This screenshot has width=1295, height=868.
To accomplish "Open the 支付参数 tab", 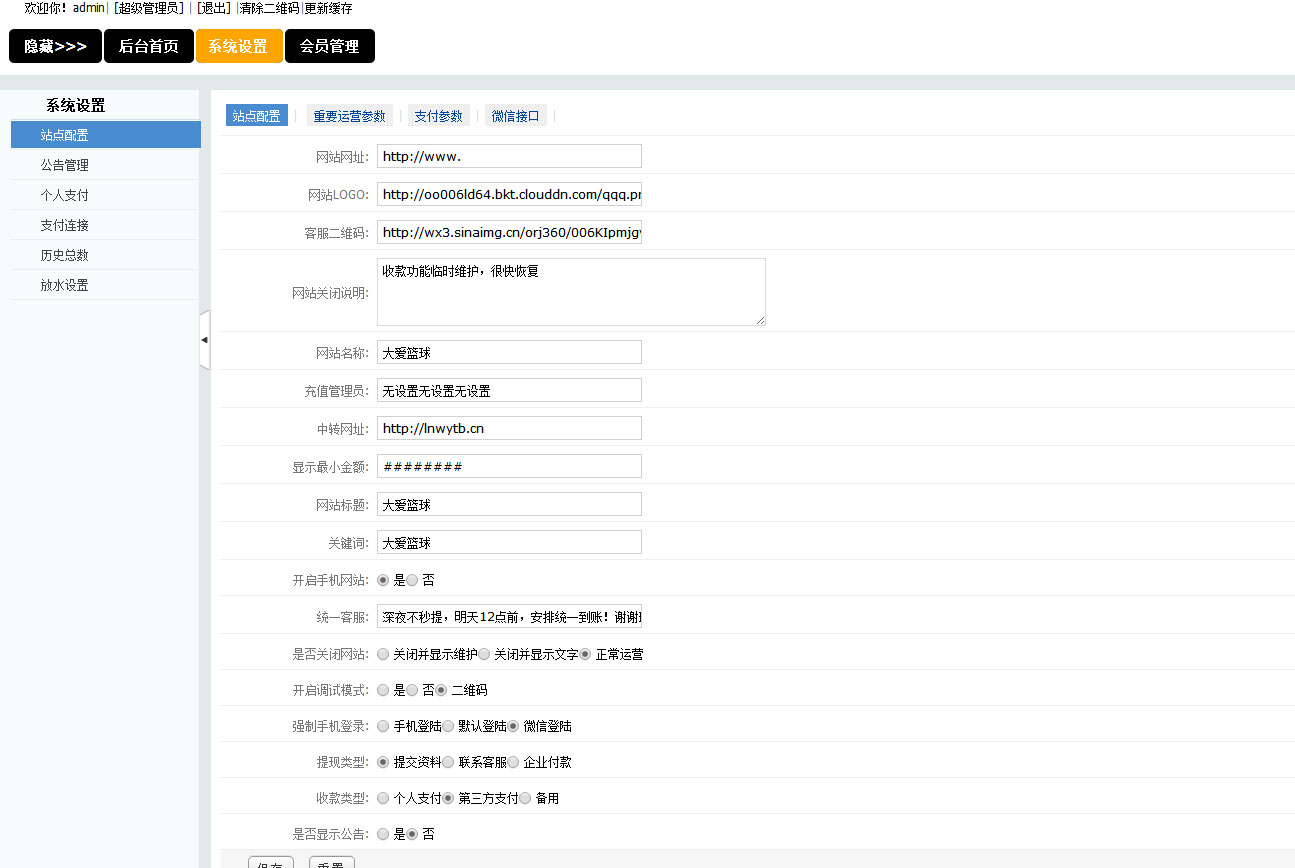I will pyautogui.click(x=438, y=115).
